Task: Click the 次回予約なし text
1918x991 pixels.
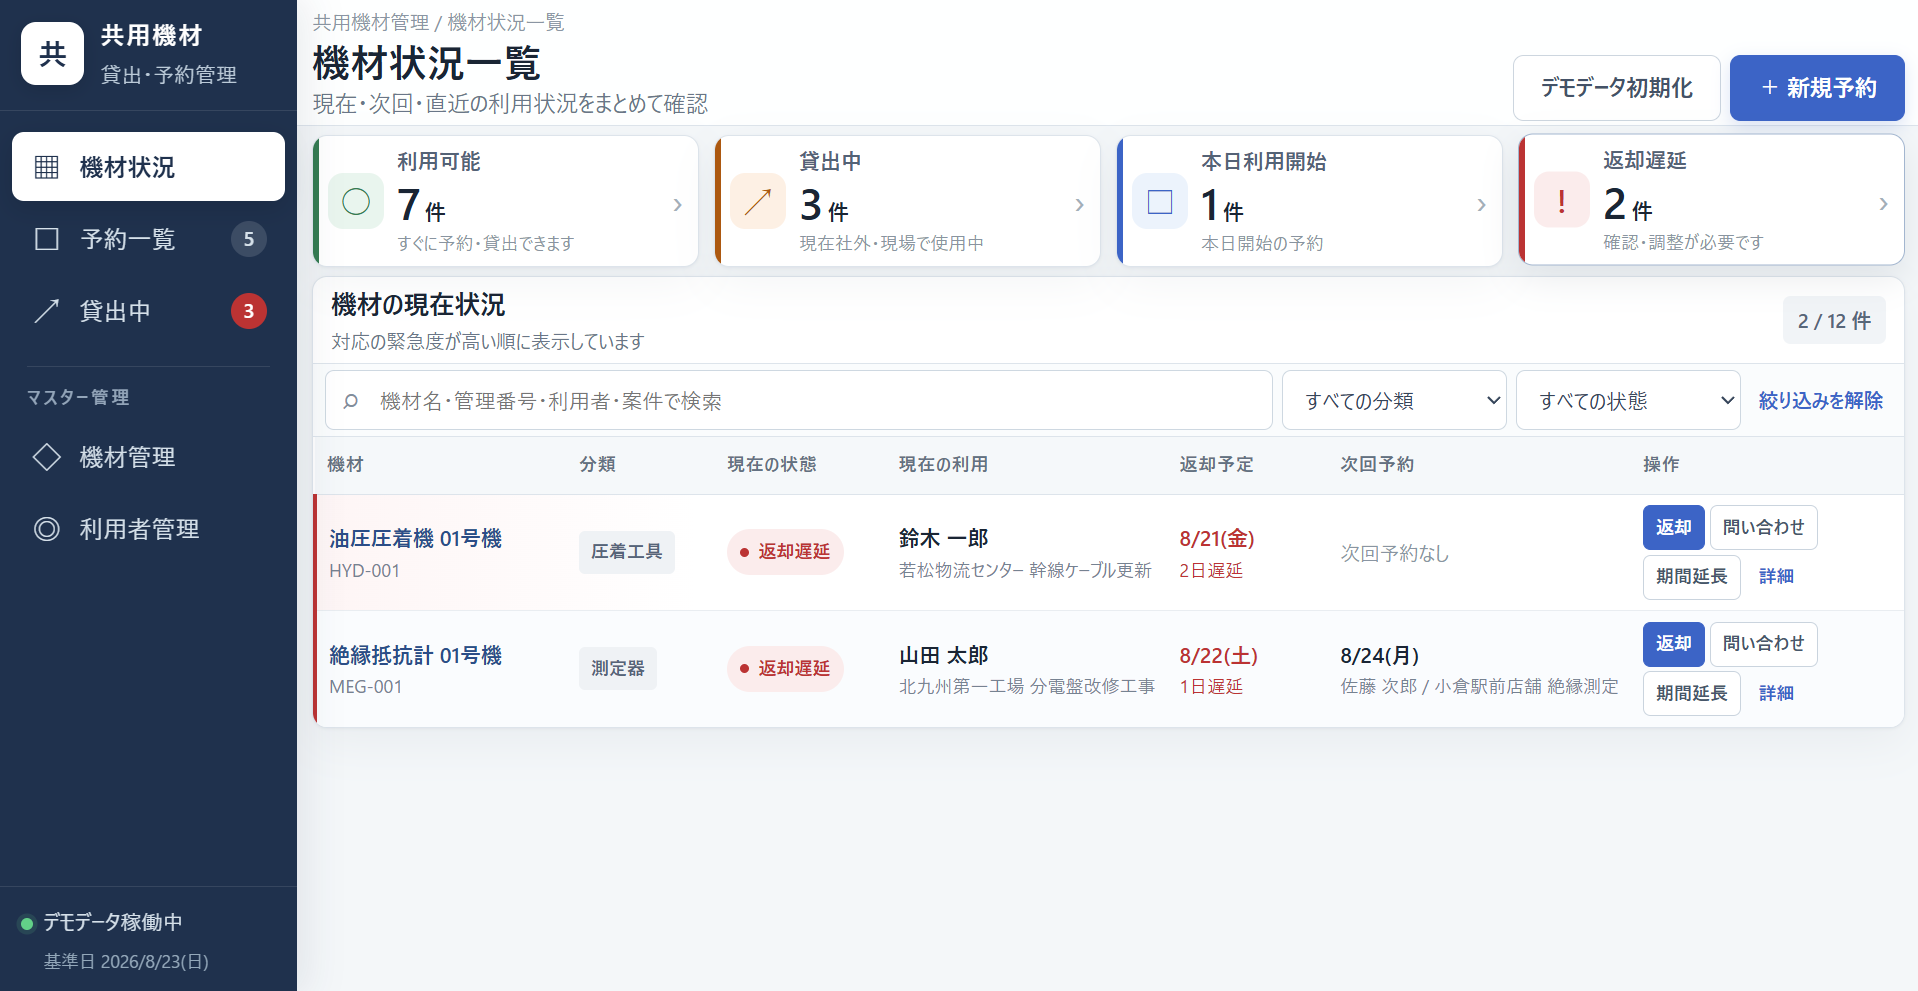Action: (x=1394, y=553)
